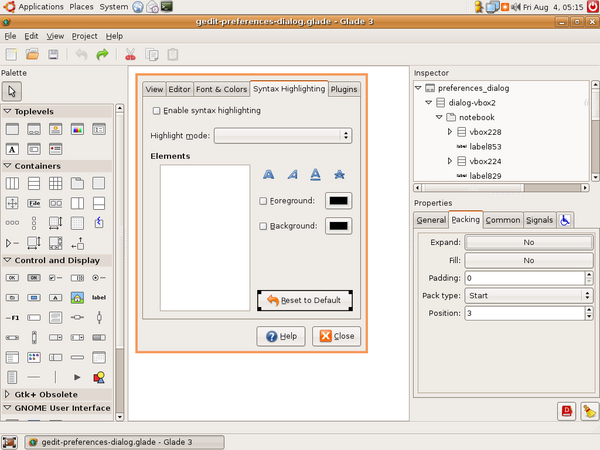Cut selection with the scissors icon
Screen dimensions: 600x450
[x=130, y=54]
